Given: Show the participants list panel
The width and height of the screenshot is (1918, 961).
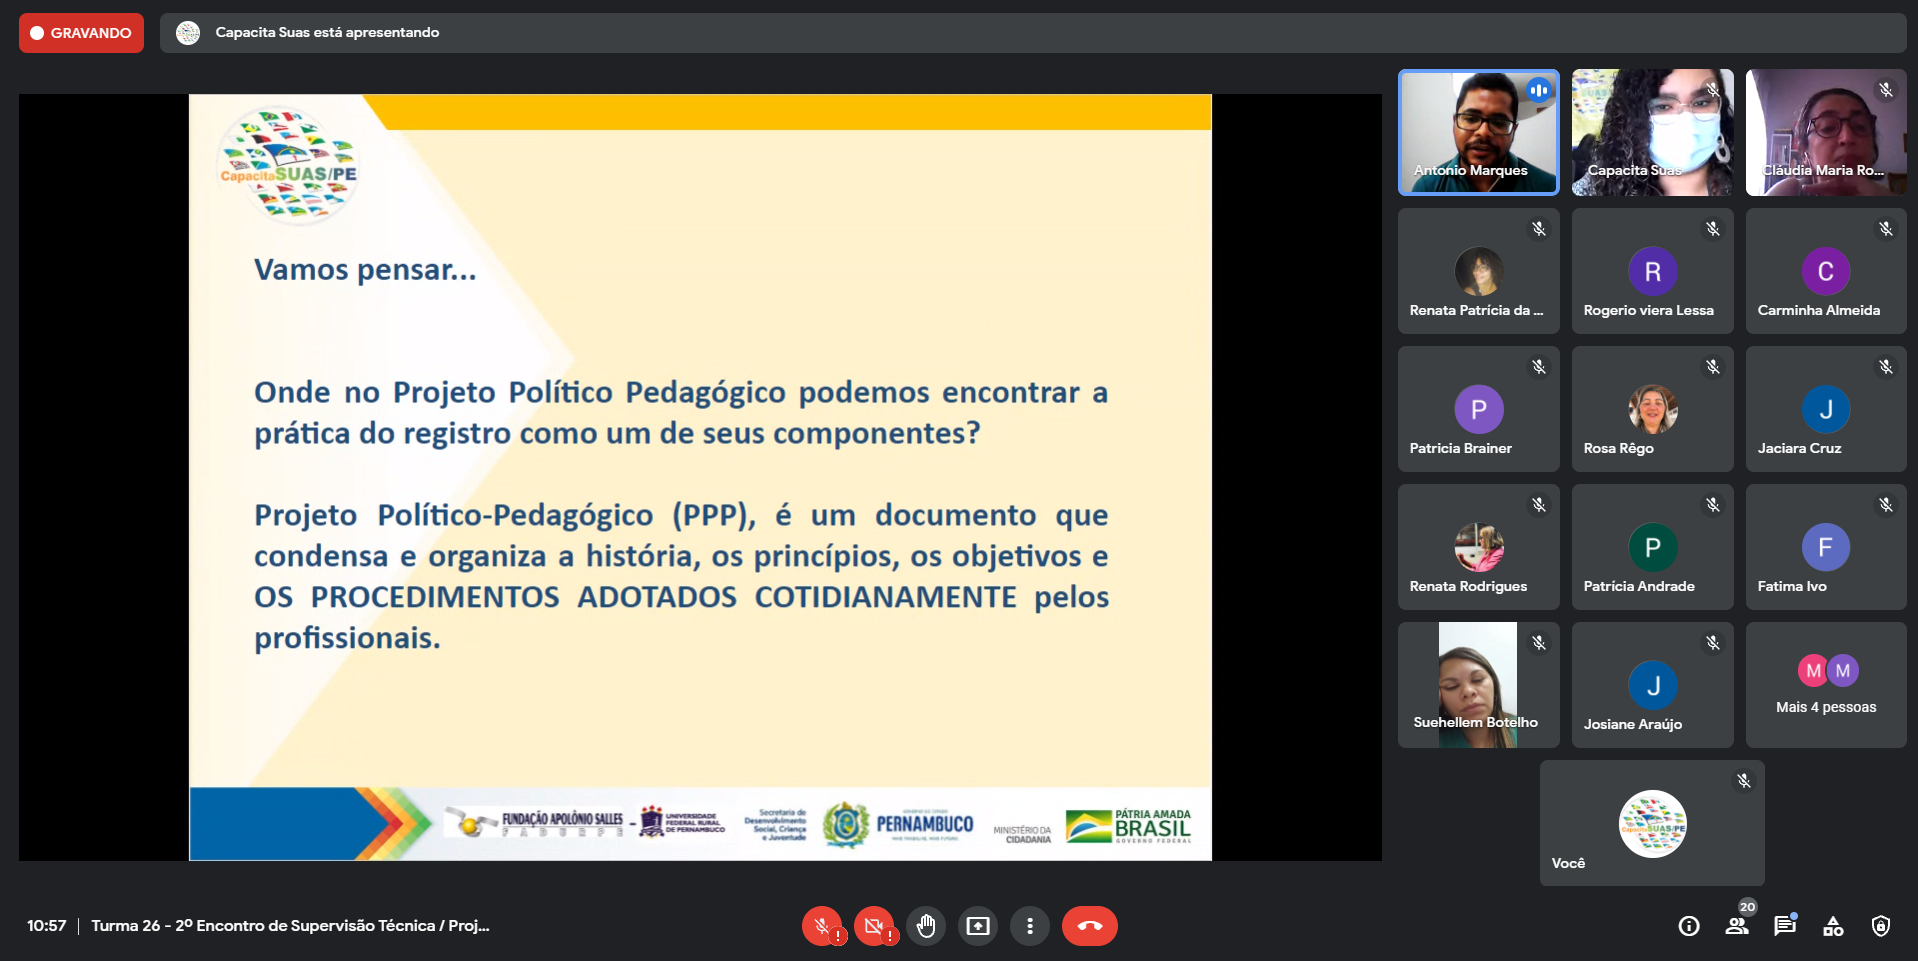Looking at the screenshot, I should tap(1737, 926).
